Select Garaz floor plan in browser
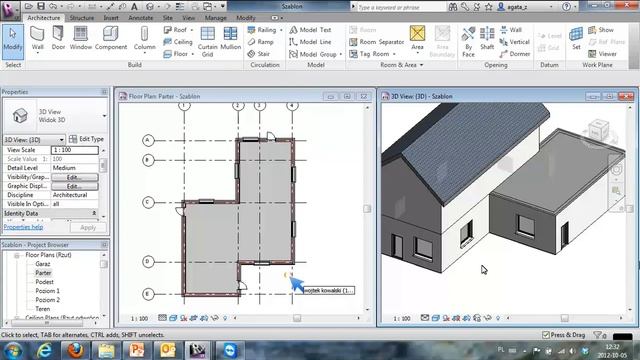This screenshot has height=360, width=640. pyautogui.click(x=42, y=264)
